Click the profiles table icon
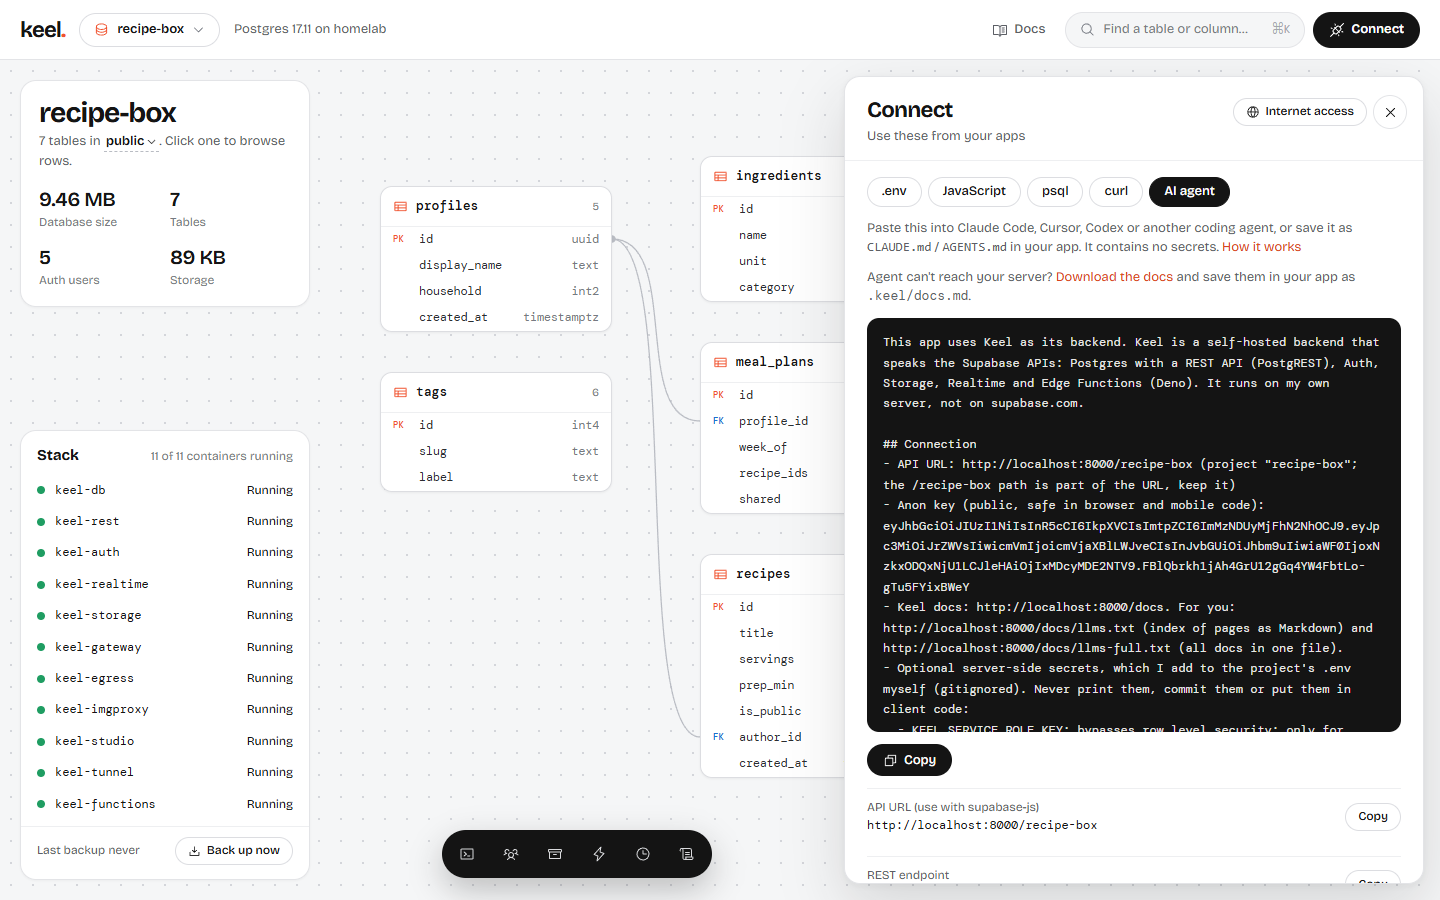 coord(400,206)
